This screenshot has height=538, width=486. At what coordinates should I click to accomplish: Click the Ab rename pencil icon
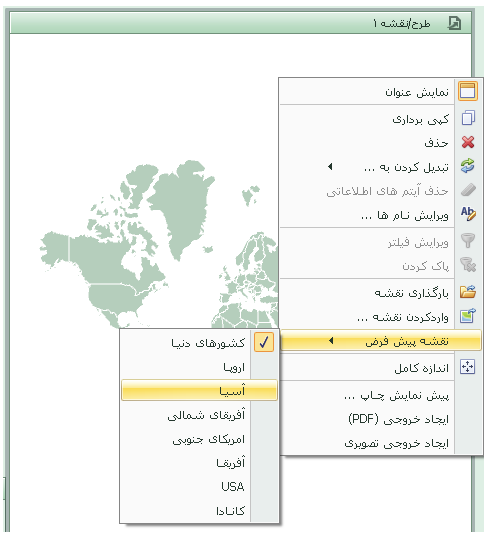coord(468,213)
